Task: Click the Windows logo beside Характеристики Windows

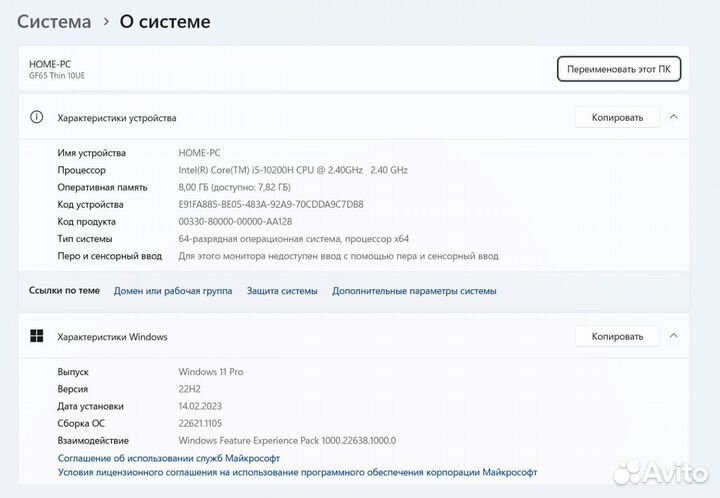Action: pyautogui.click(x=37, y=336)
